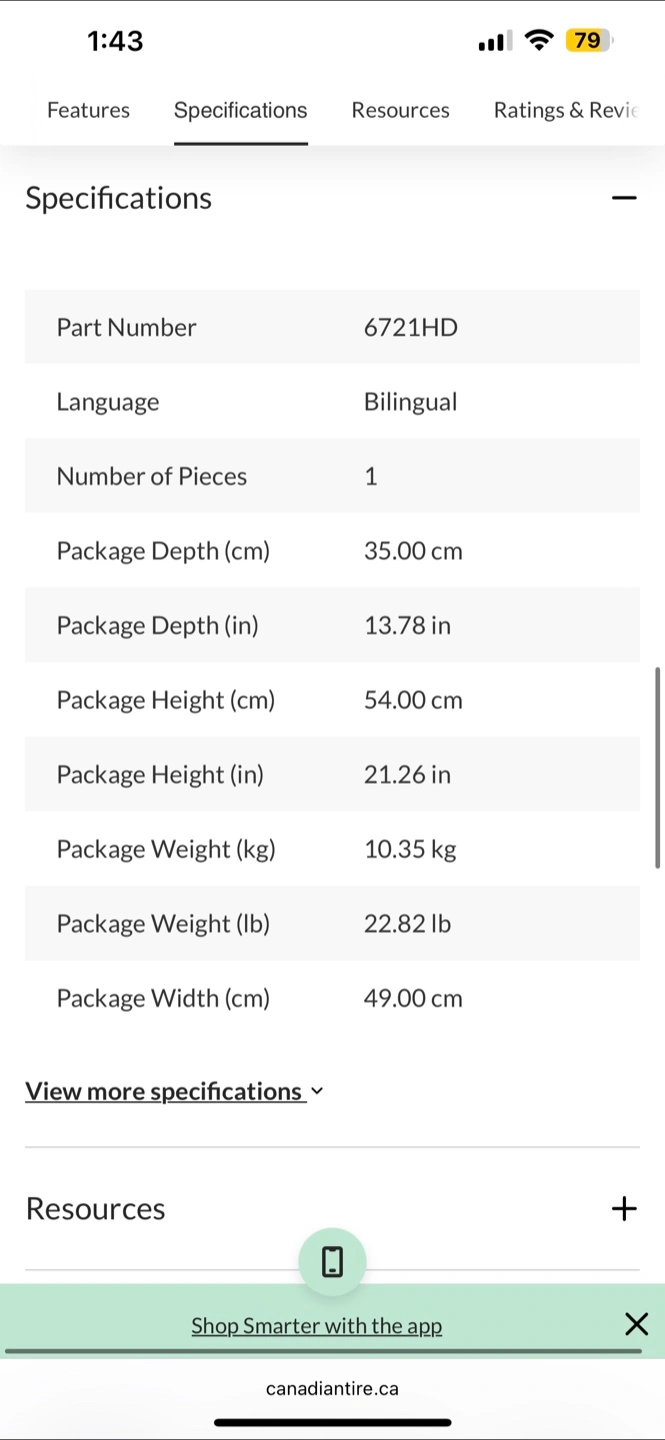Tap the 1:43 clock in status bar

115,41
